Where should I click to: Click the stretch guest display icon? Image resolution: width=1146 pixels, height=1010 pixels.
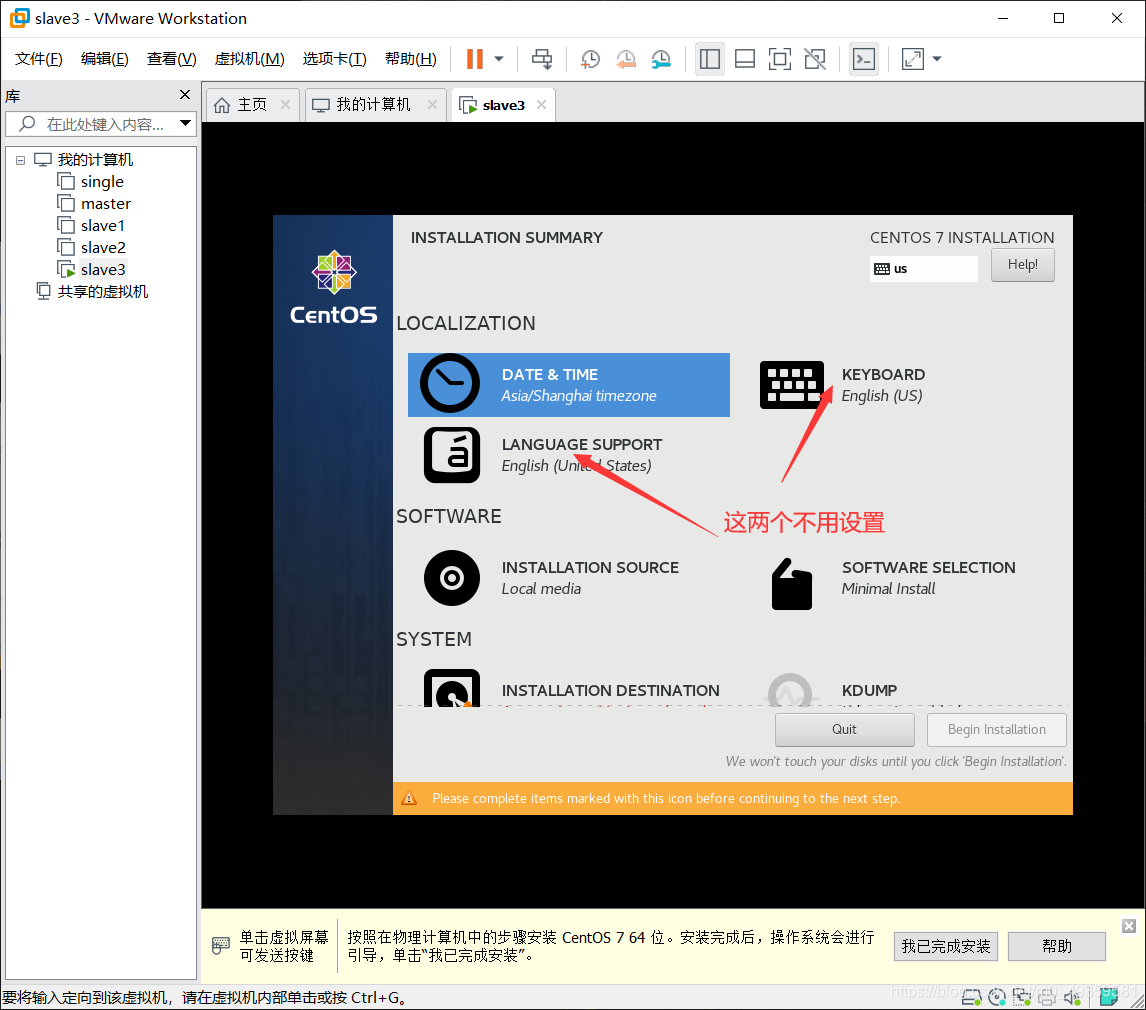coord(913,59)
